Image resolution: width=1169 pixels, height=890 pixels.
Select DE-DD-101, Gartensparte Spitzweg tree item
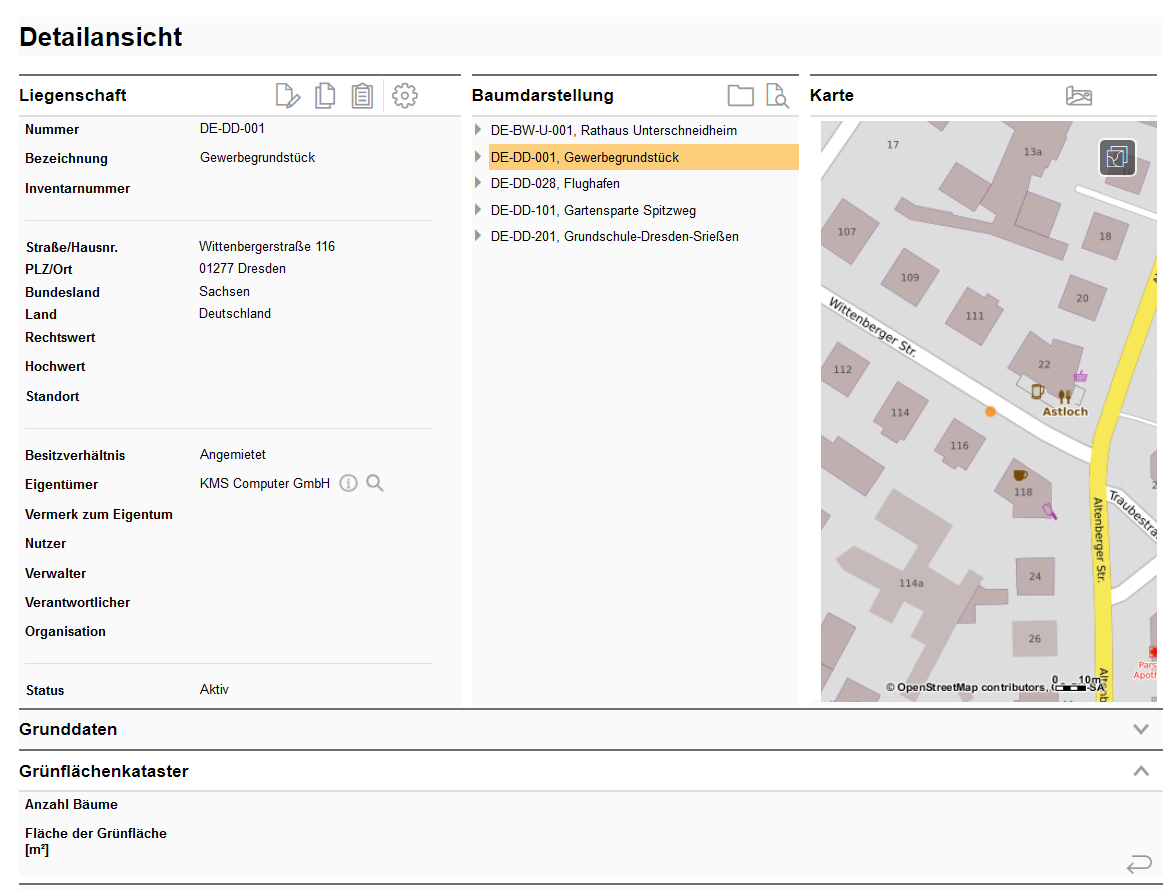[593, 210]
